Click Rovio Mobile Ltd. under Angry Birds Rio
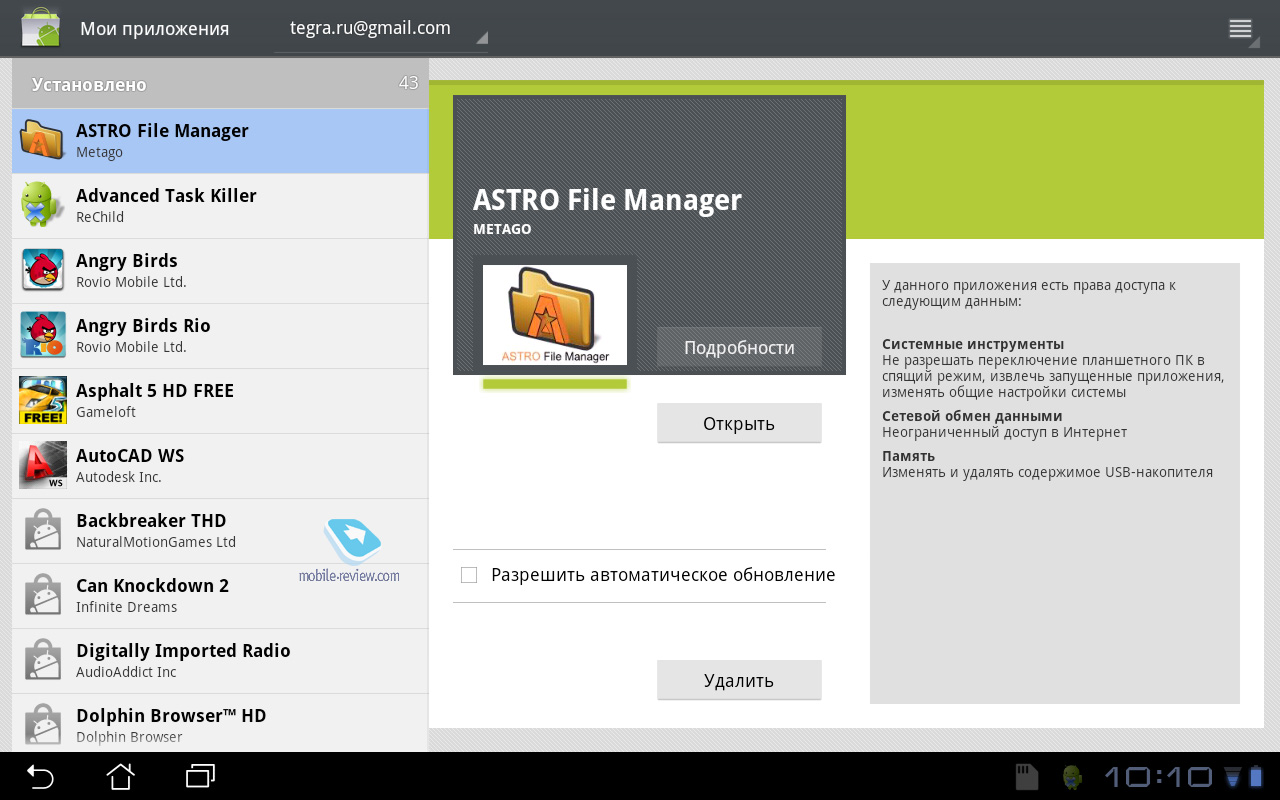This screenshot has width=1280, height=800. [131, 347]
